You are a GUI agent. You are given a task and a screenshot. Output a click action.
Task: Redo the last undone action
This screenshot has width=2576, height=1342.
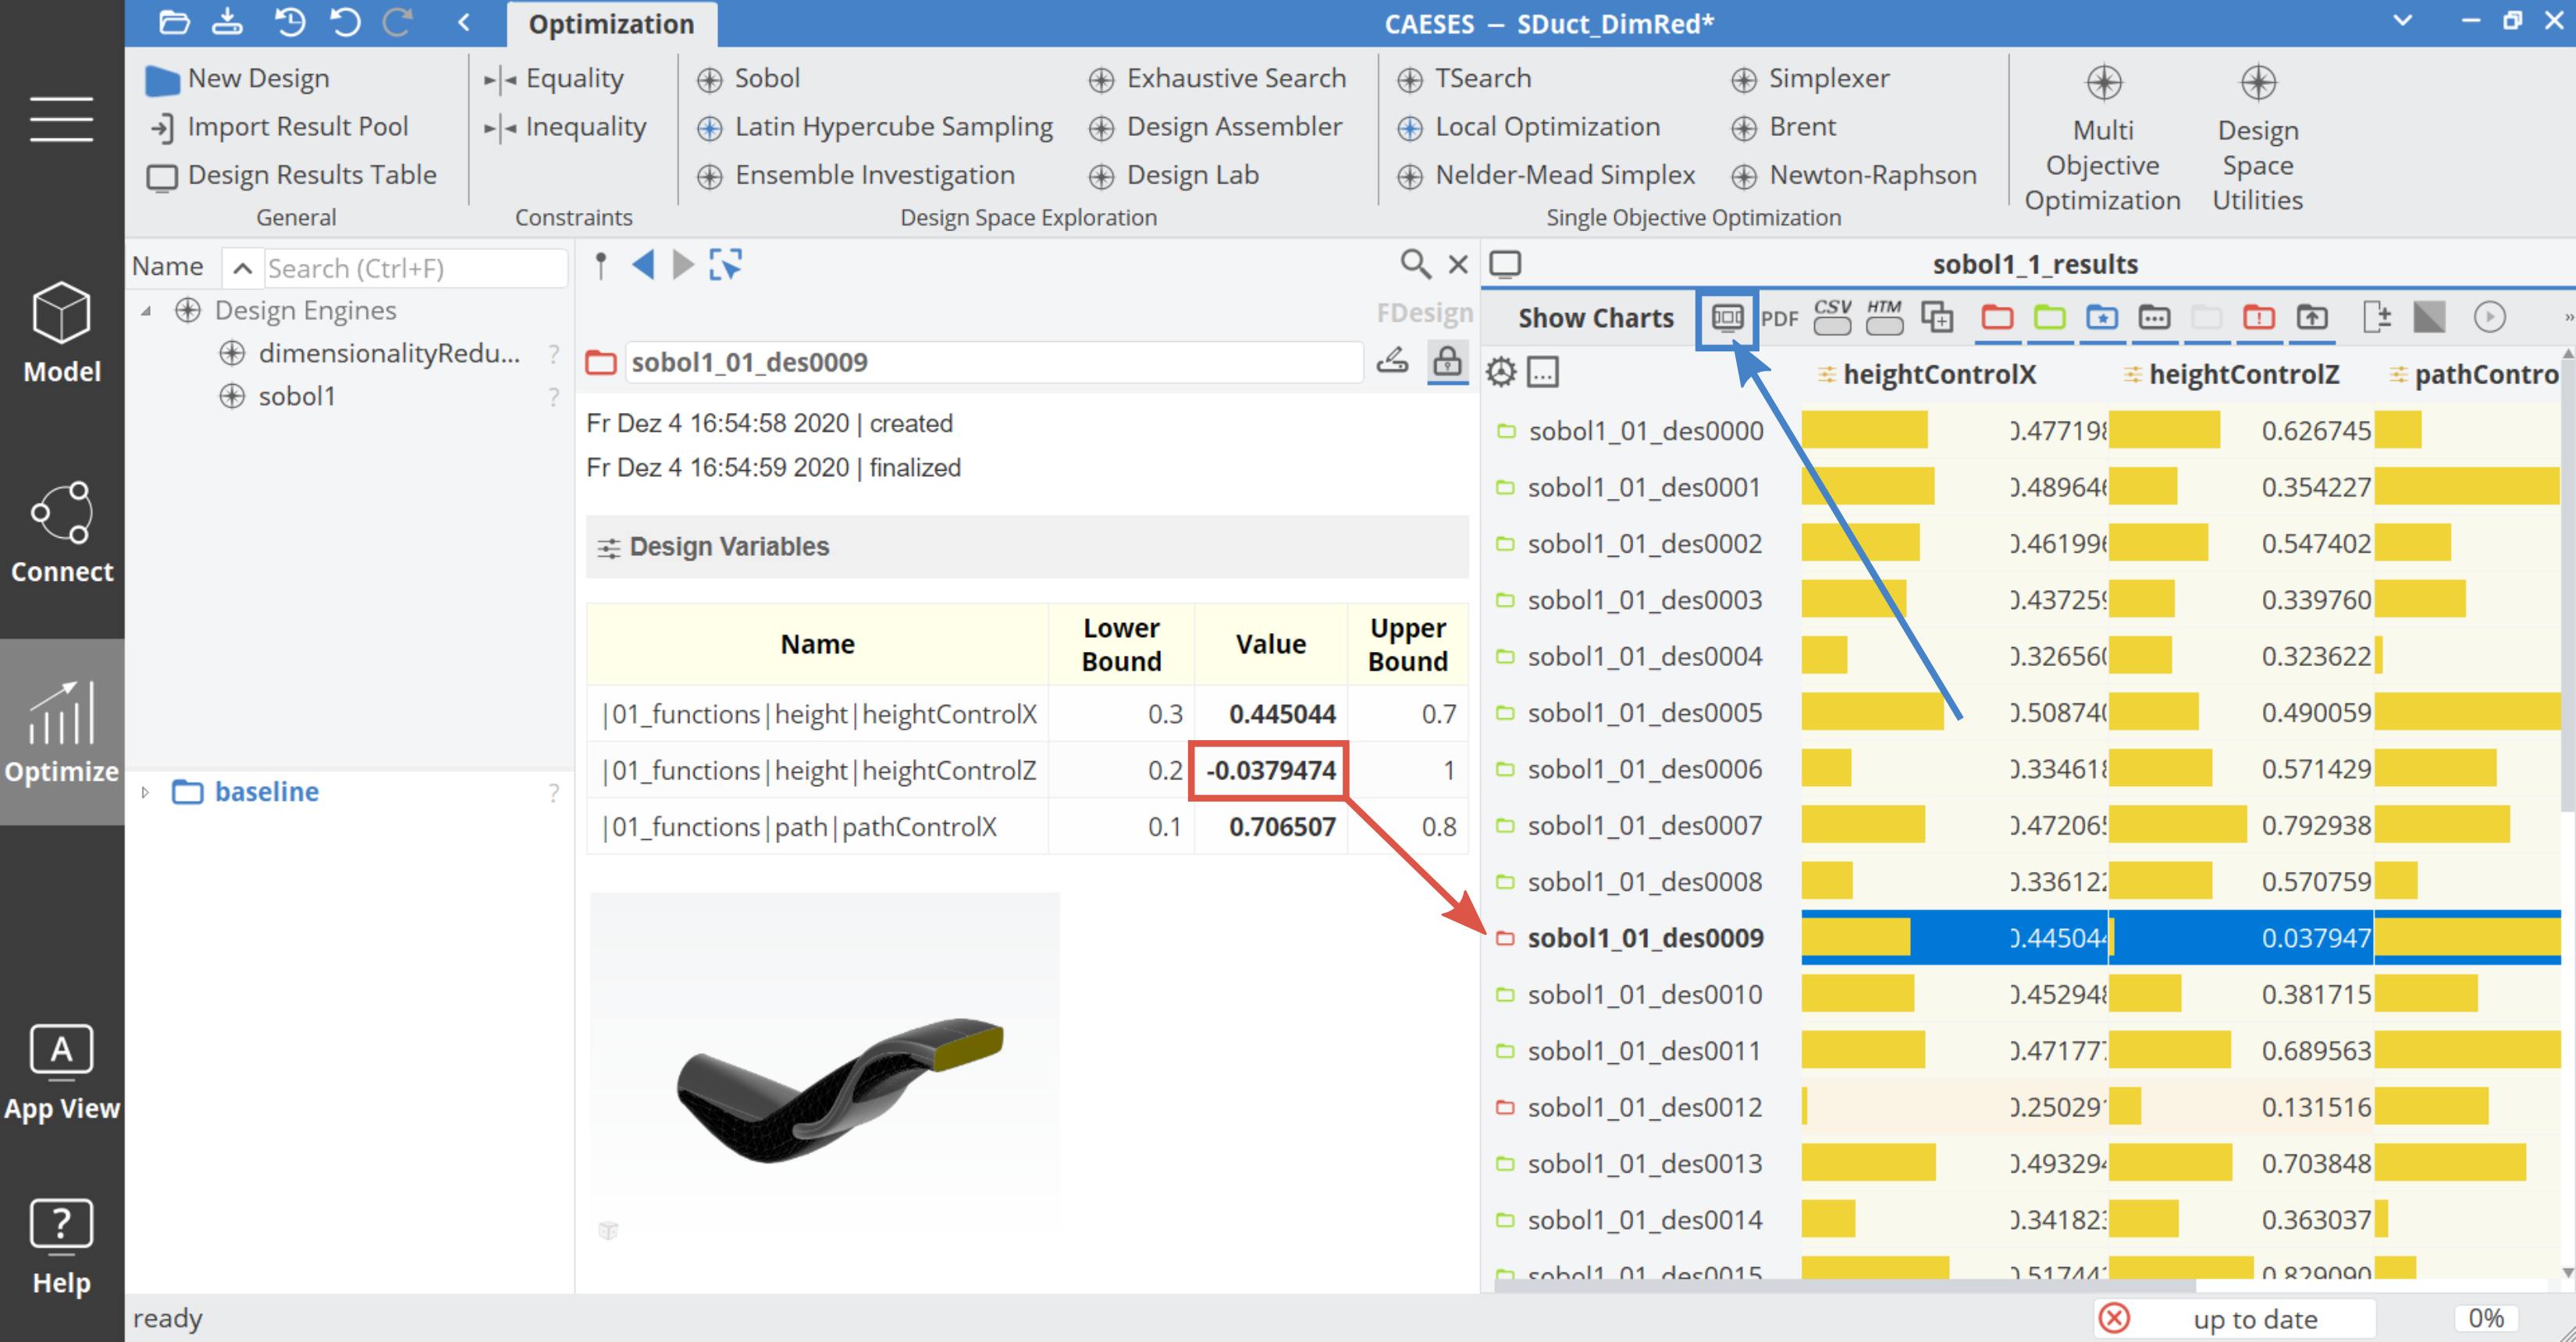point(398,22)
